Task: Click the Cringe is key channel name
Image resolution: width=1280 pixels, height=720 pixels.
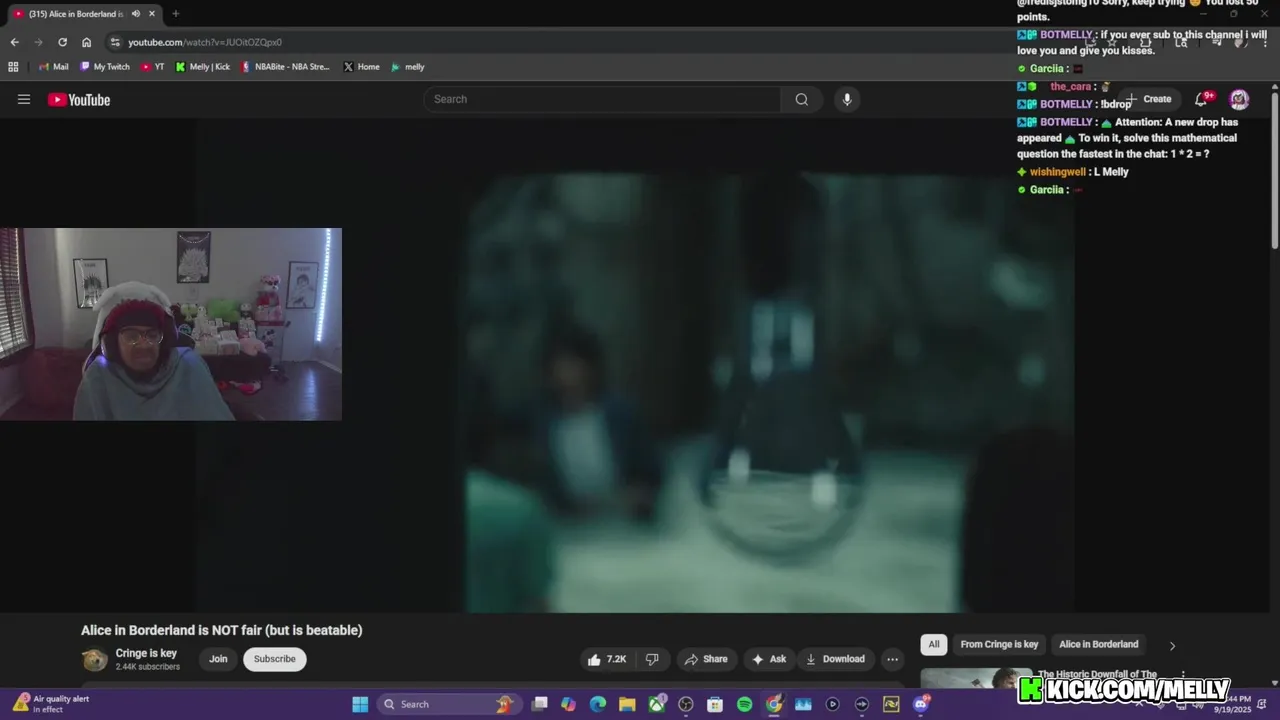Action: point(146,653)
